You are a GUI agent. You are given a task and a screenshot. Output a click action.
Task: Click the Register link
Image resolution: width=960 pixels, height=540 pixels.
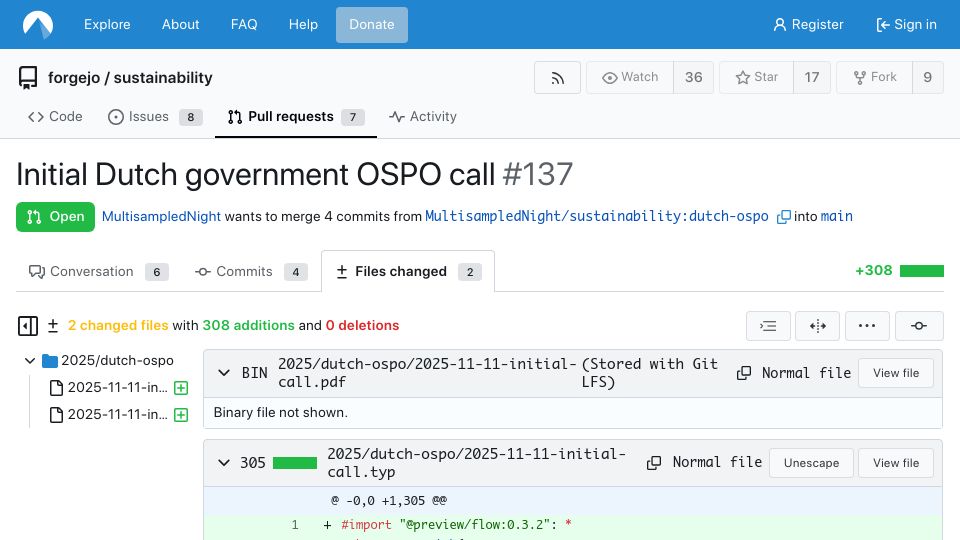808,24
